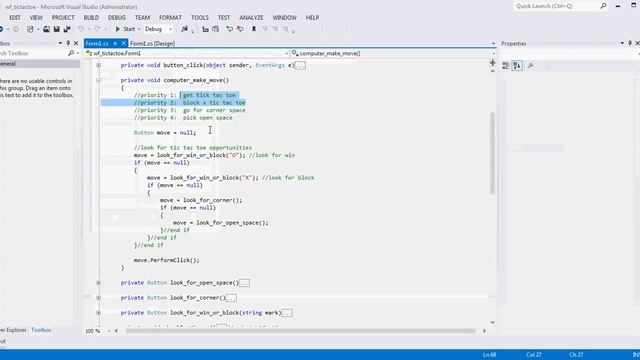Screen dimensions: 640x360
Task: Open the computer_make_move() member dropdown
Action: 493,53
